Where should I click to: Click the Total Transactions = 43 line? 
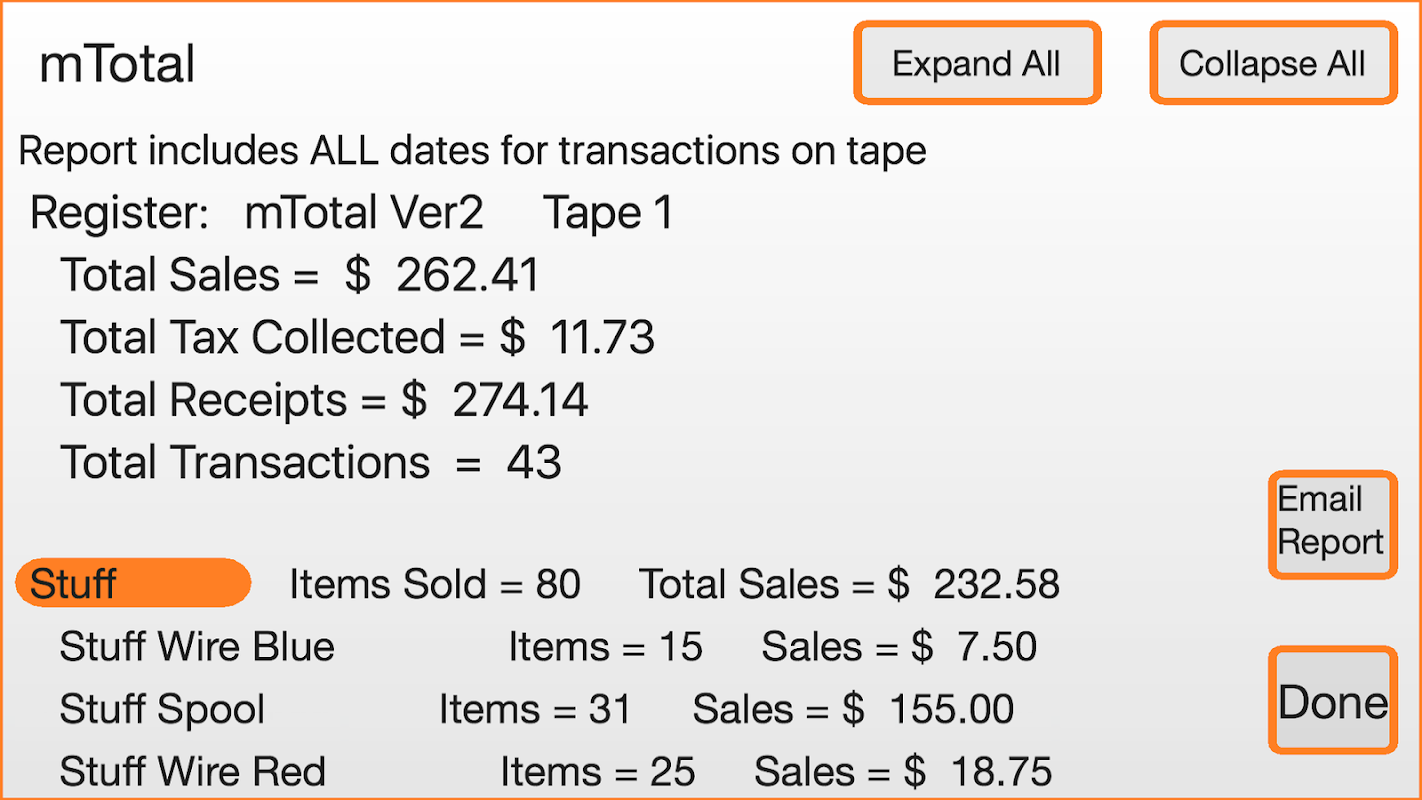310,462
